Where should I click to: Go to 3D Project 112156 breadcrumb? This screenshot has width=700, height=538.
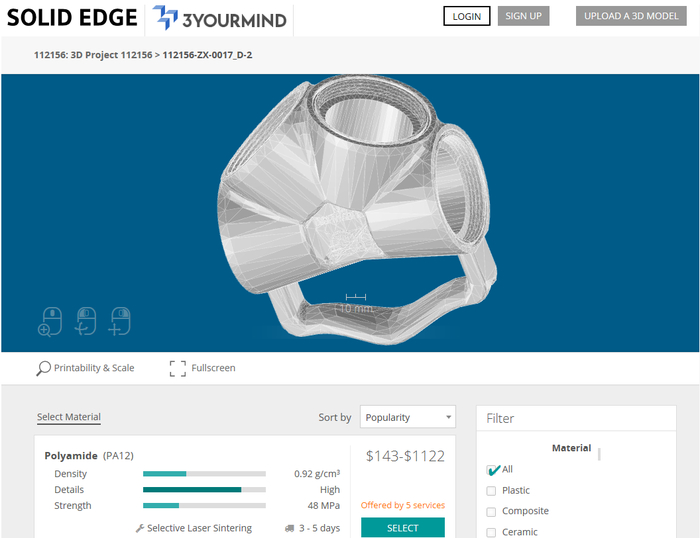coord(93,55)
